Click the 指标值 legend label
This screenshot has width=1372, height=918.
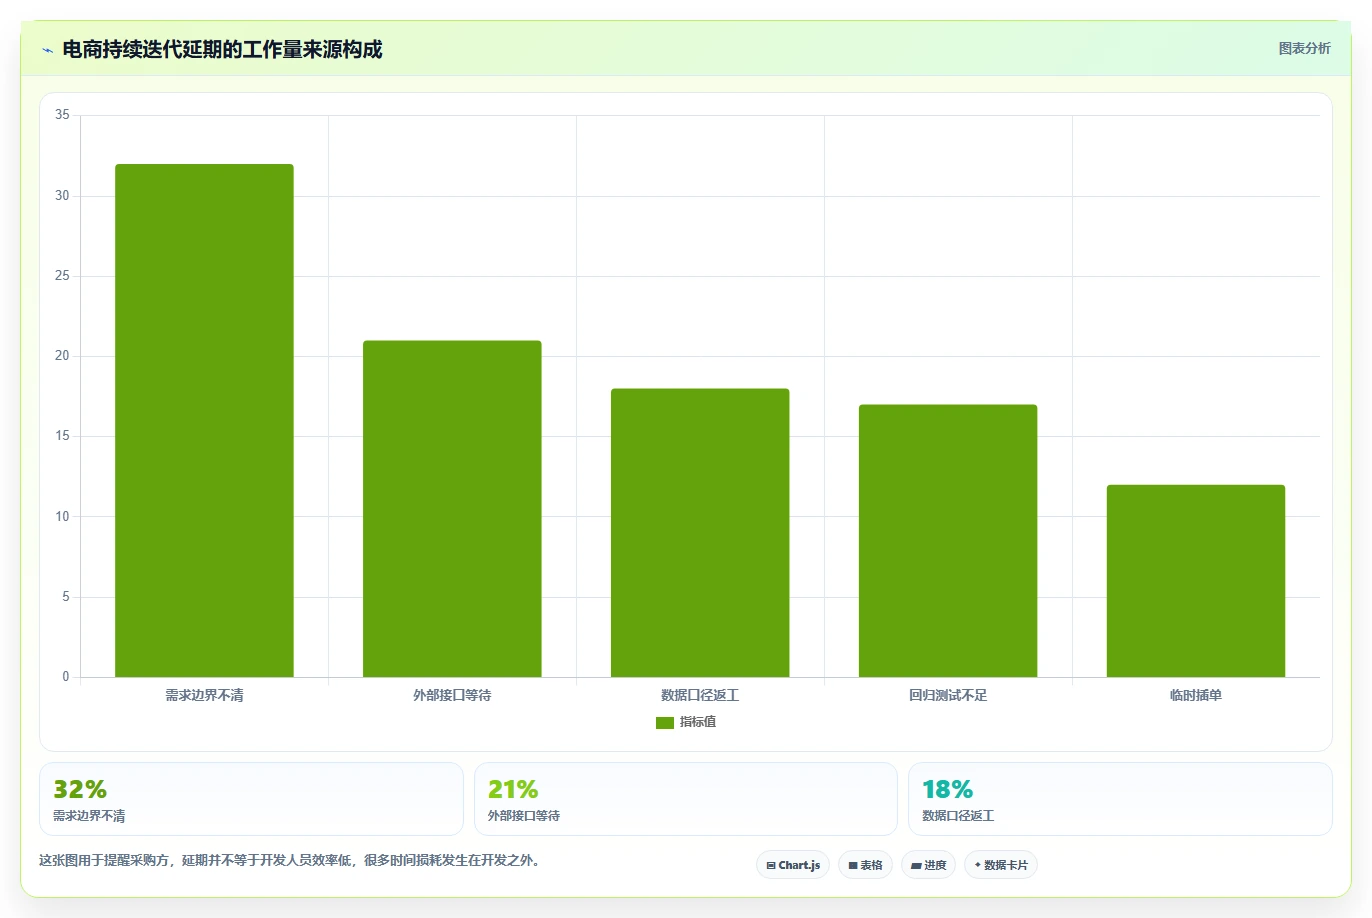(698, 722)
